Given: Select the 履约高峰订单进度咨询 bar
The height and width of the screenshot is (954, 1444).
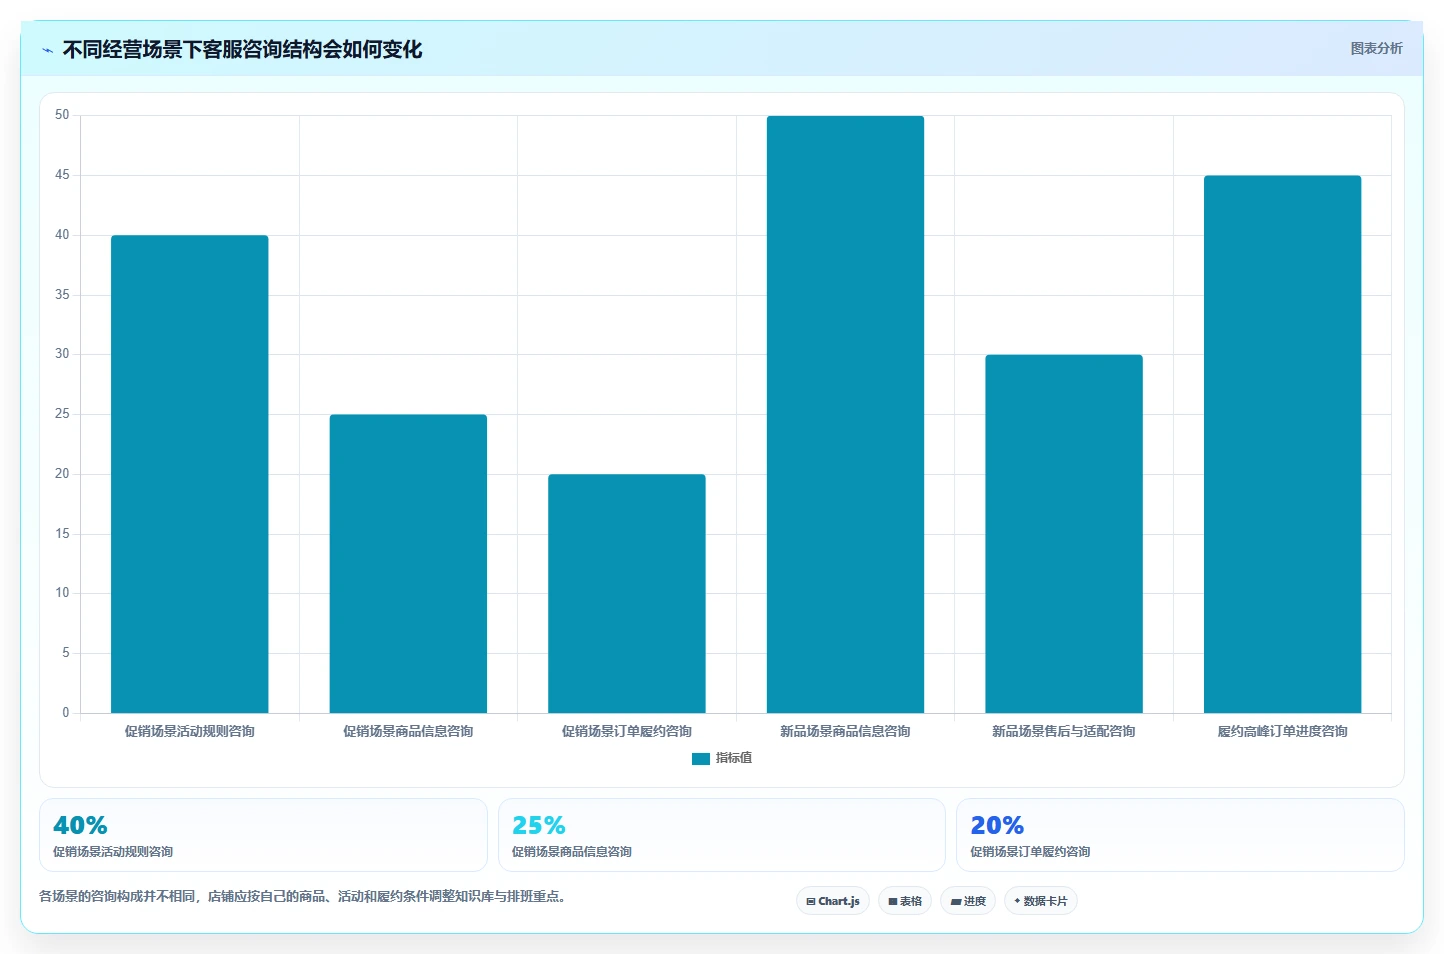Looking at the screenshot, I should click(x=1282, y=444).
